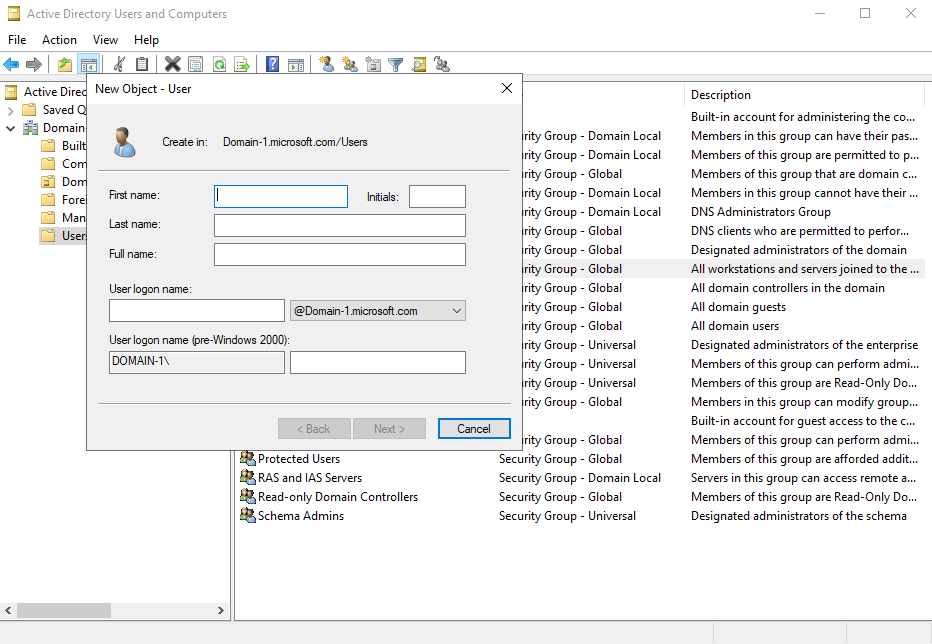Select the Delete toolbar icon
This screenshot has width=932, height=644.
(x=172, y=64)
